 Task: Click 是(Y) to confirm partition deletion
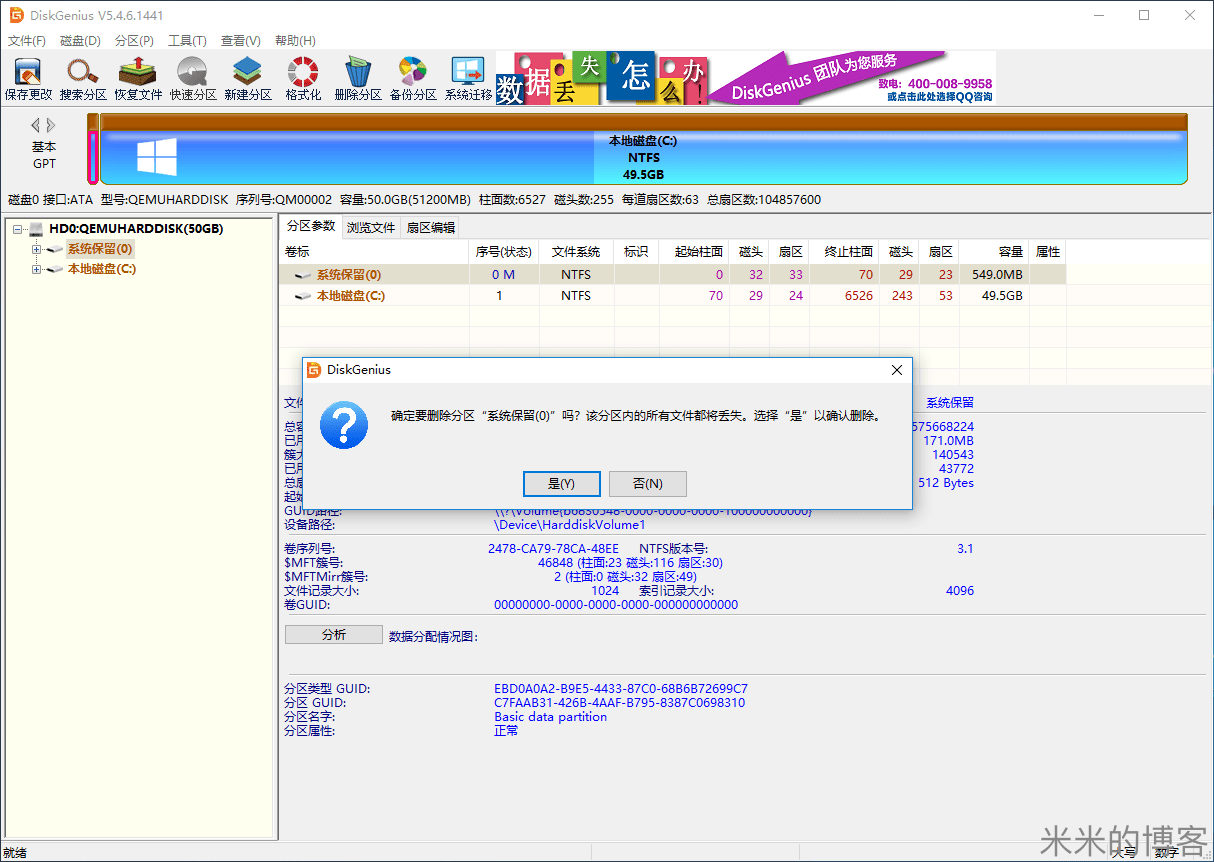(x=561, y=483)
